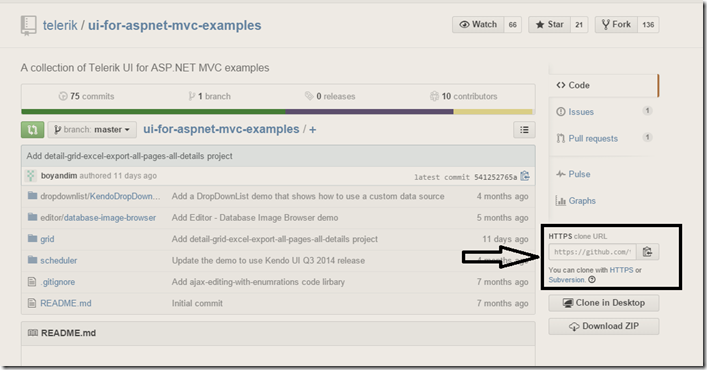Viewport: 707px width, 370px height.
Task: View the 1 branch list
Action: pyautogui.click(x=209, y=96)
